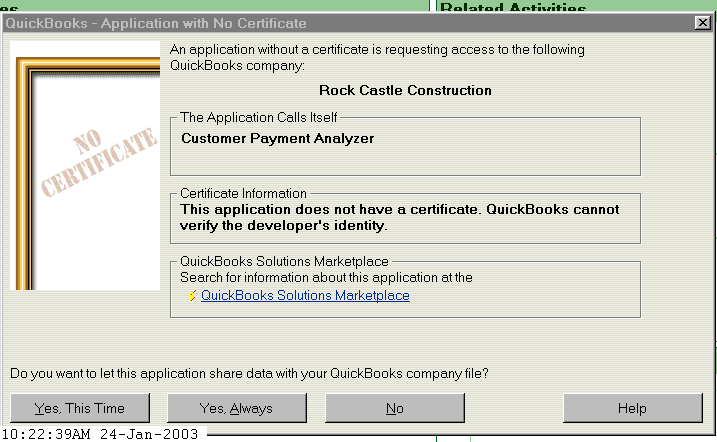Click the dialog title bar text
Screen dimensions: 717x442
pos(155,23)
